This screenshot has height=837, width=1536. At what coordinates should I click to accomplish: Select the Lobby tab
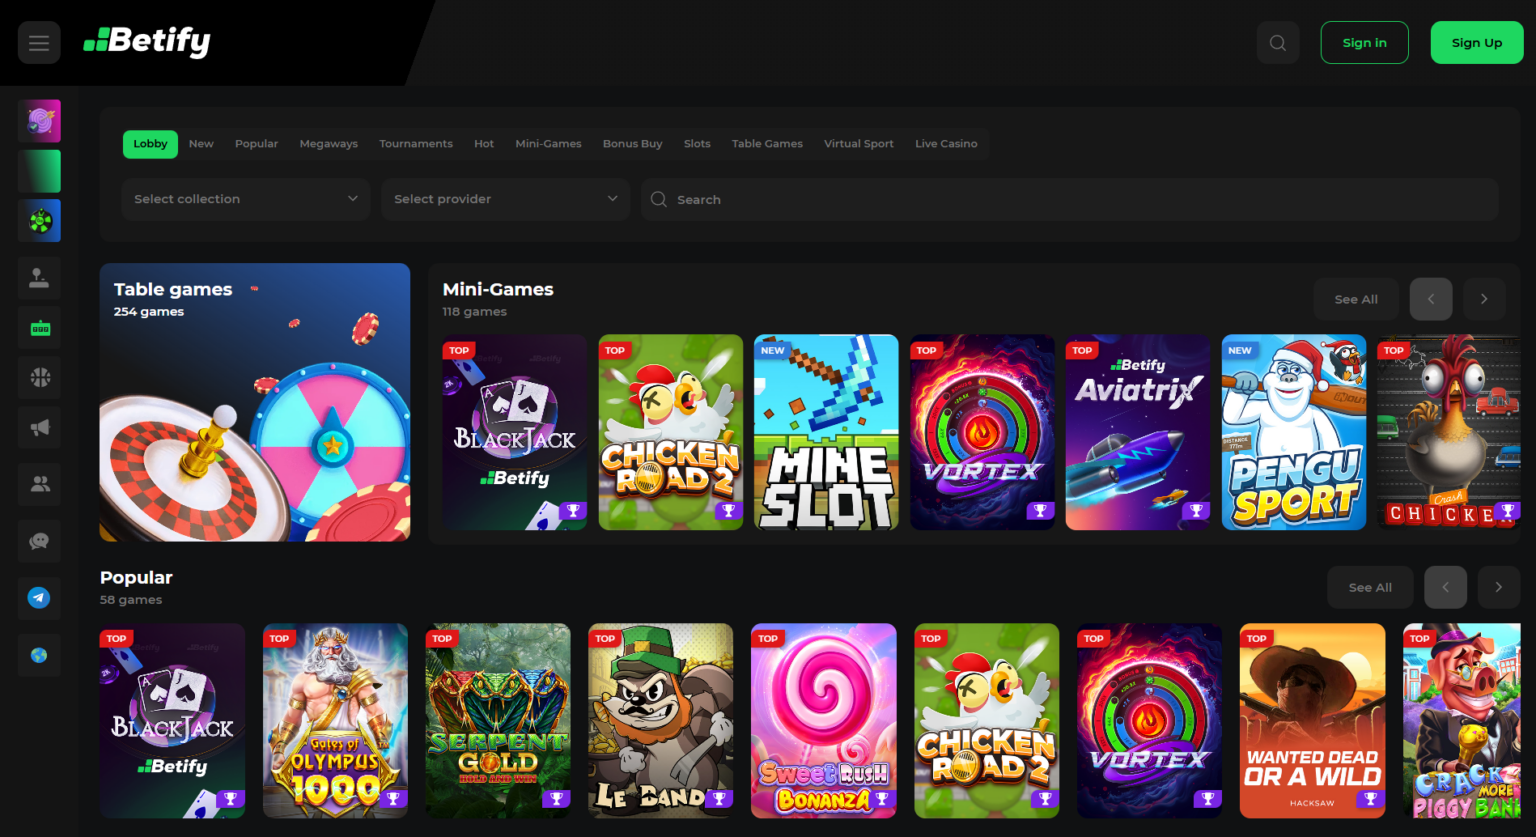click(x=150, y=144)
